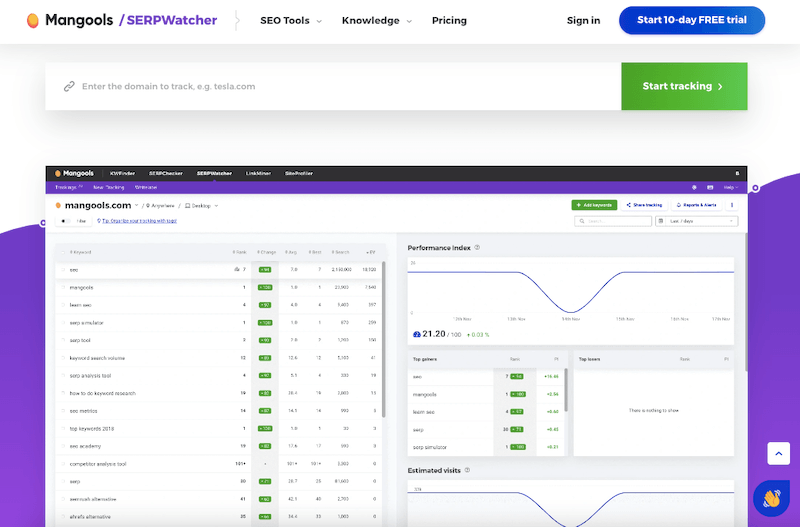Viewport: 800px width, 527px height.
Task: Open the /SERPWatcher product link
Action: tap(168, 20)
